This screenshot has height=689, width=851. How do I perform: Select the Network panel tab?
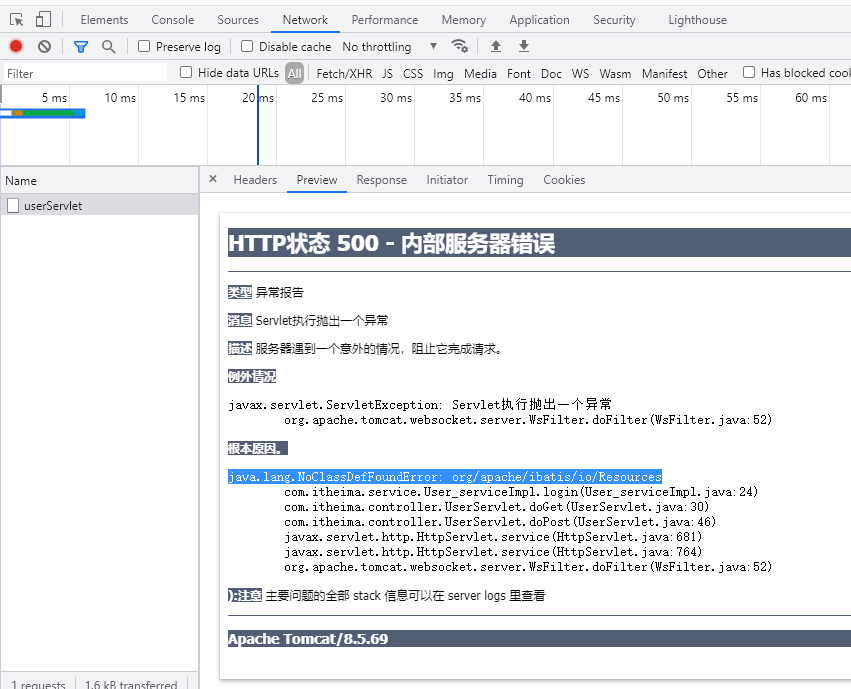pyautogui.click(x=305, y=20)
